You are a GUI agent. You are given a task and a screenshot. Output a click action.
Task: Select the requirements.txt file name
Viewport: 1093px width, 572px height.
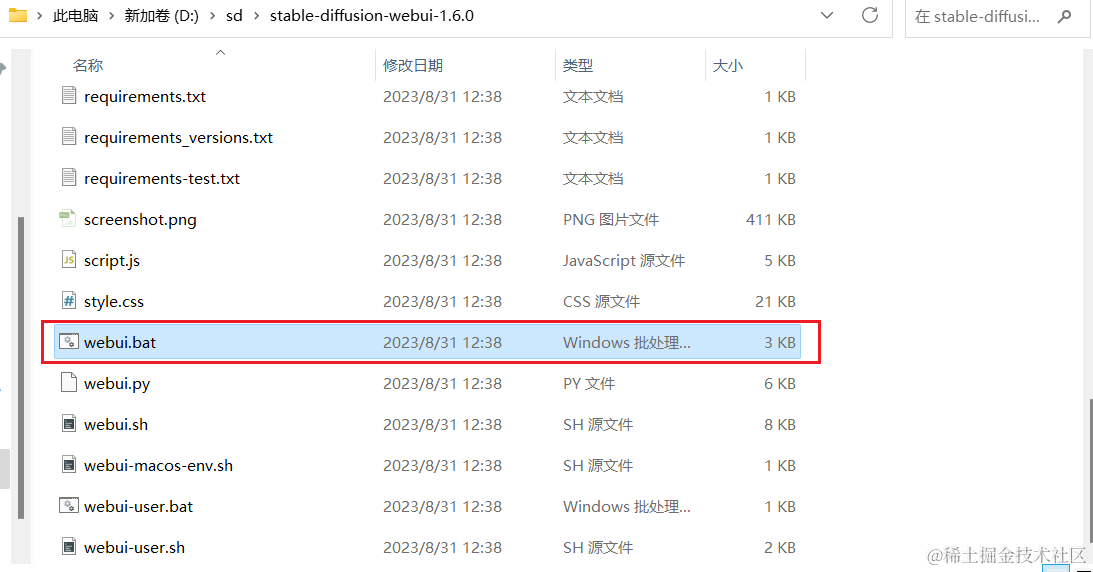[x=145, y=96]
